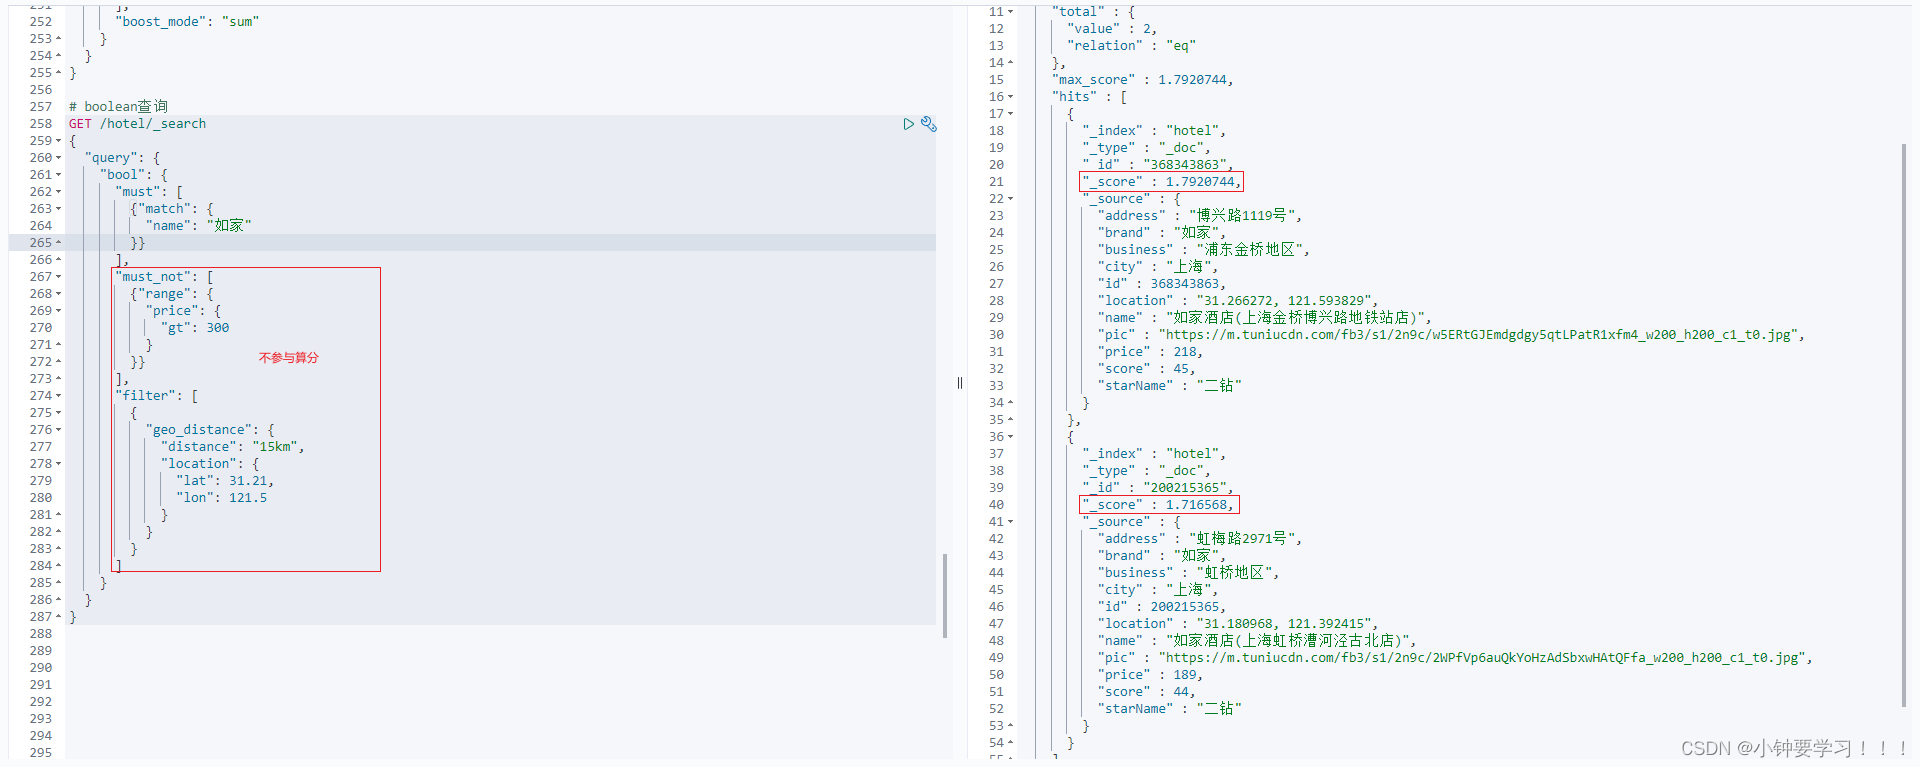Collapse first "_source" on response line 22
This screenshot has width=1920, height=767.
coord(1011,199)
